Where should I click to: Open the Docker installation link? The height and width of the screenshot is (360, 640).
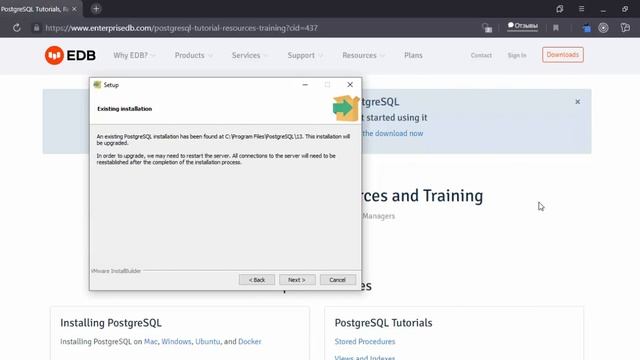pyautogui.click(x=249, y=341)
